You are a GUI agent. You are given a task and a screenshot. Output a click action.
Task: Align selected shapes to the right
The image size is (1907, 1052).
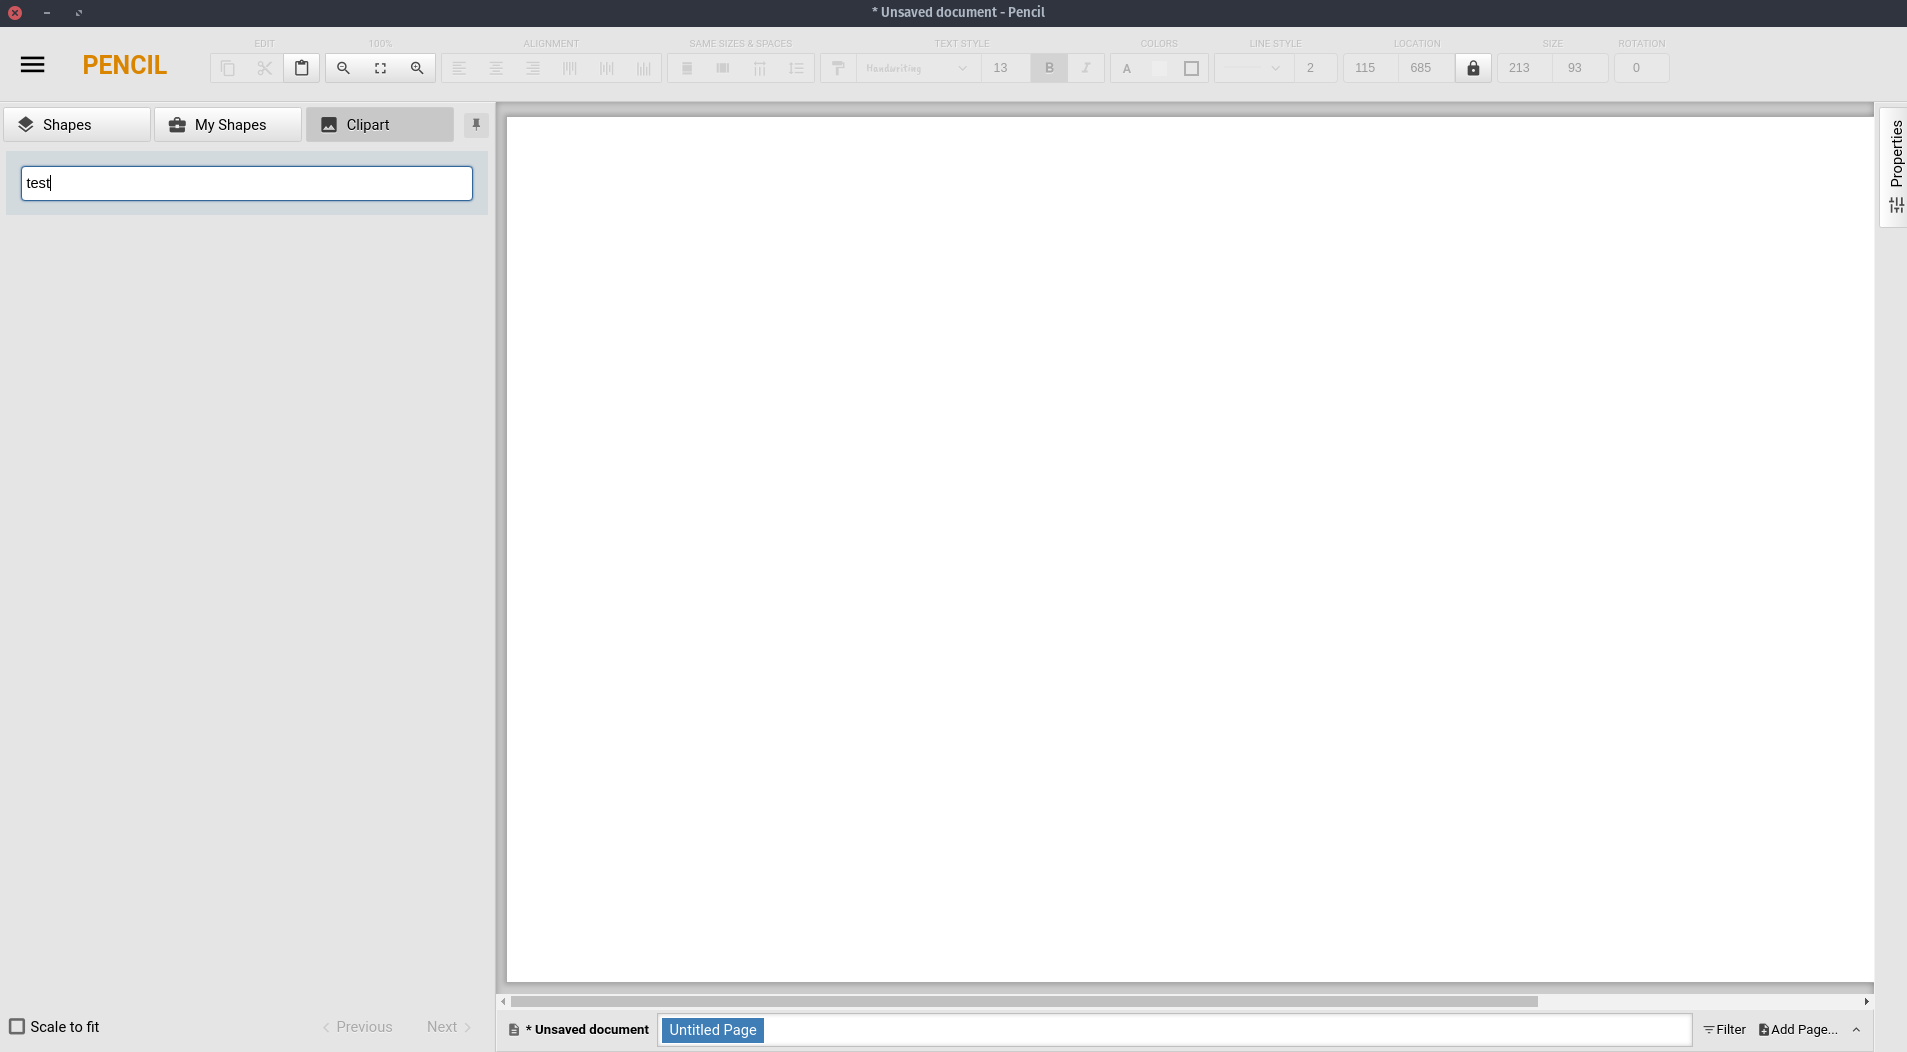click(x=533, y=68)
